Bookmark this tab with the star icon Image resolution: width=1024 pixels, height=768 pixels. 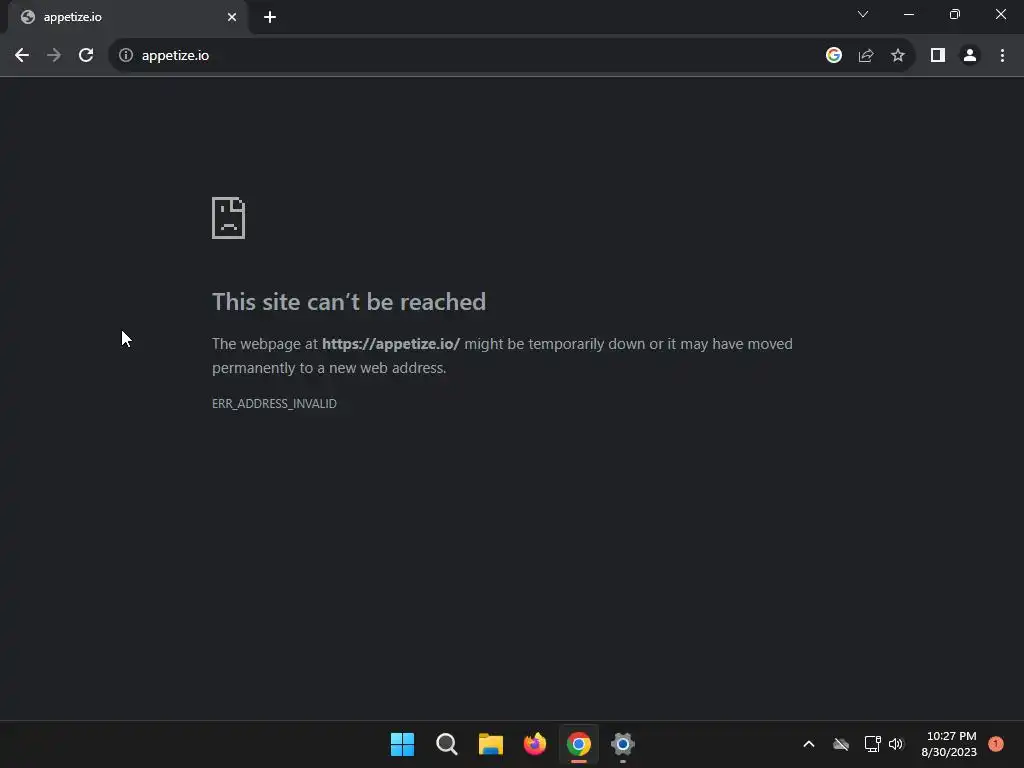coord(898,56)
